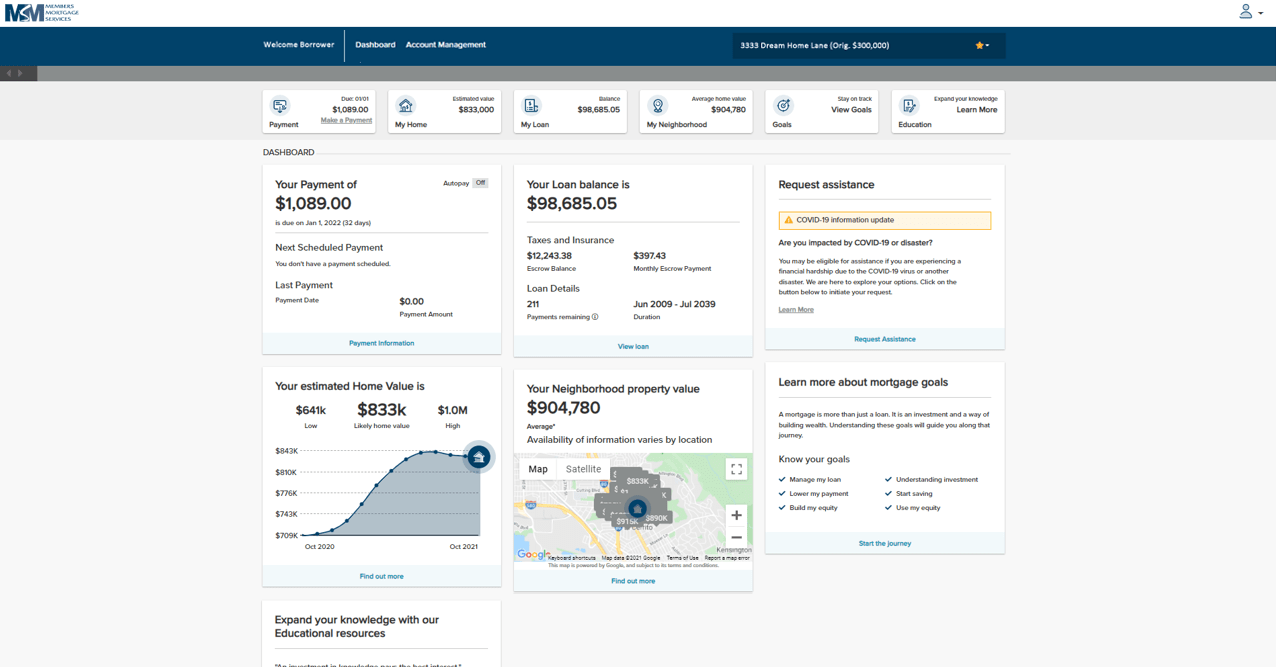Click the $397.43 monthly escrow payment

click(x=649, y=256)
